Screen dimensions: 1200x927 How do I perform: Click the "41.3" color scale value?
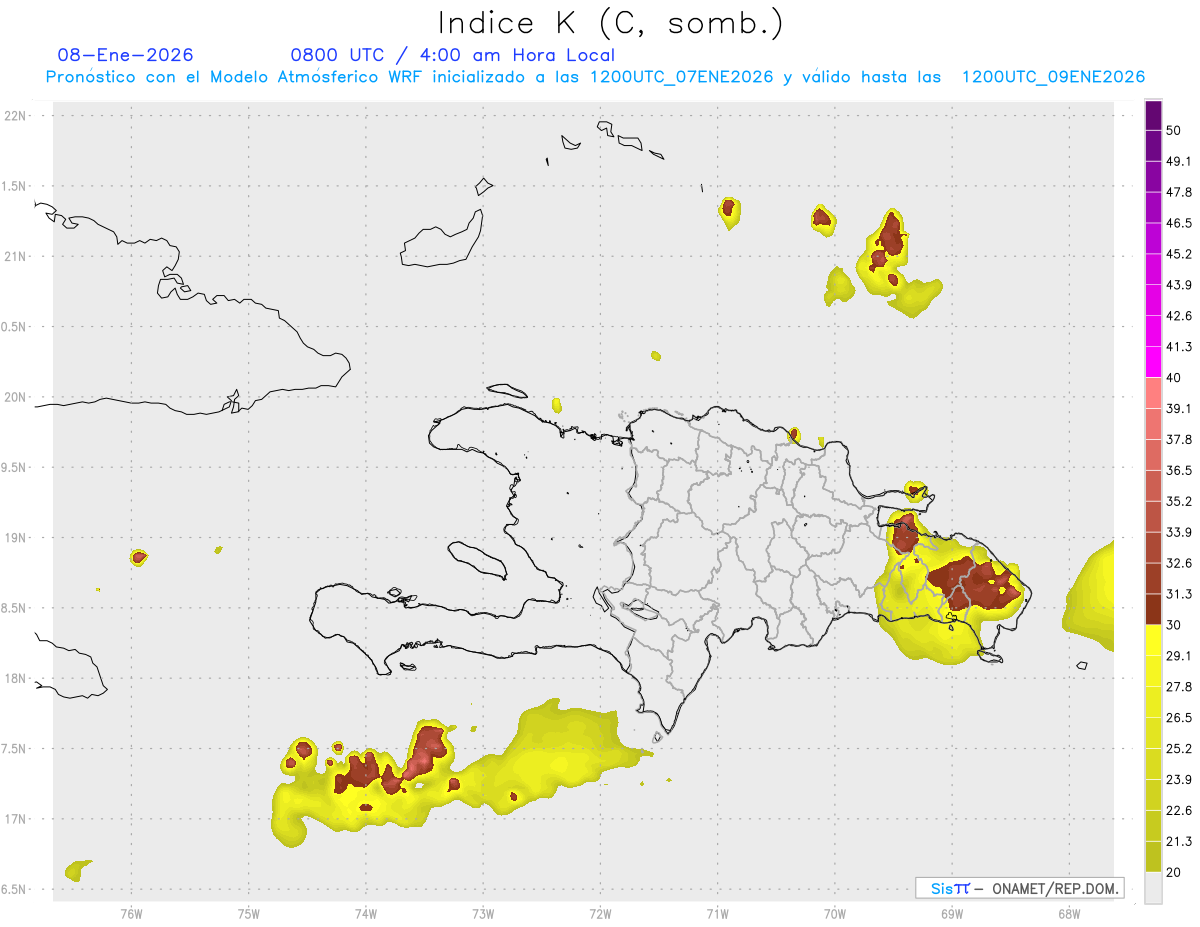[1179, 347]
